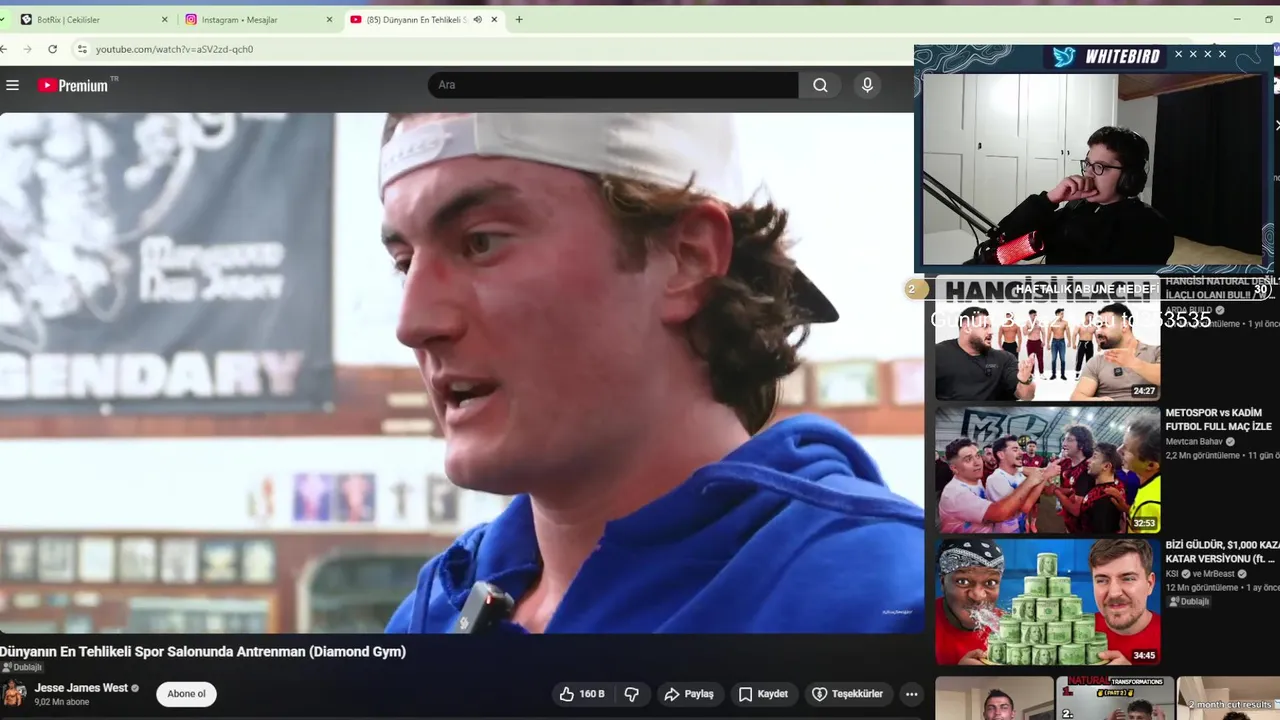Click the '9,02 Mn abone' subscriber count
The height and width of the screenshot is (720, 1280).
pyautogui.click(x=62, y=702)
